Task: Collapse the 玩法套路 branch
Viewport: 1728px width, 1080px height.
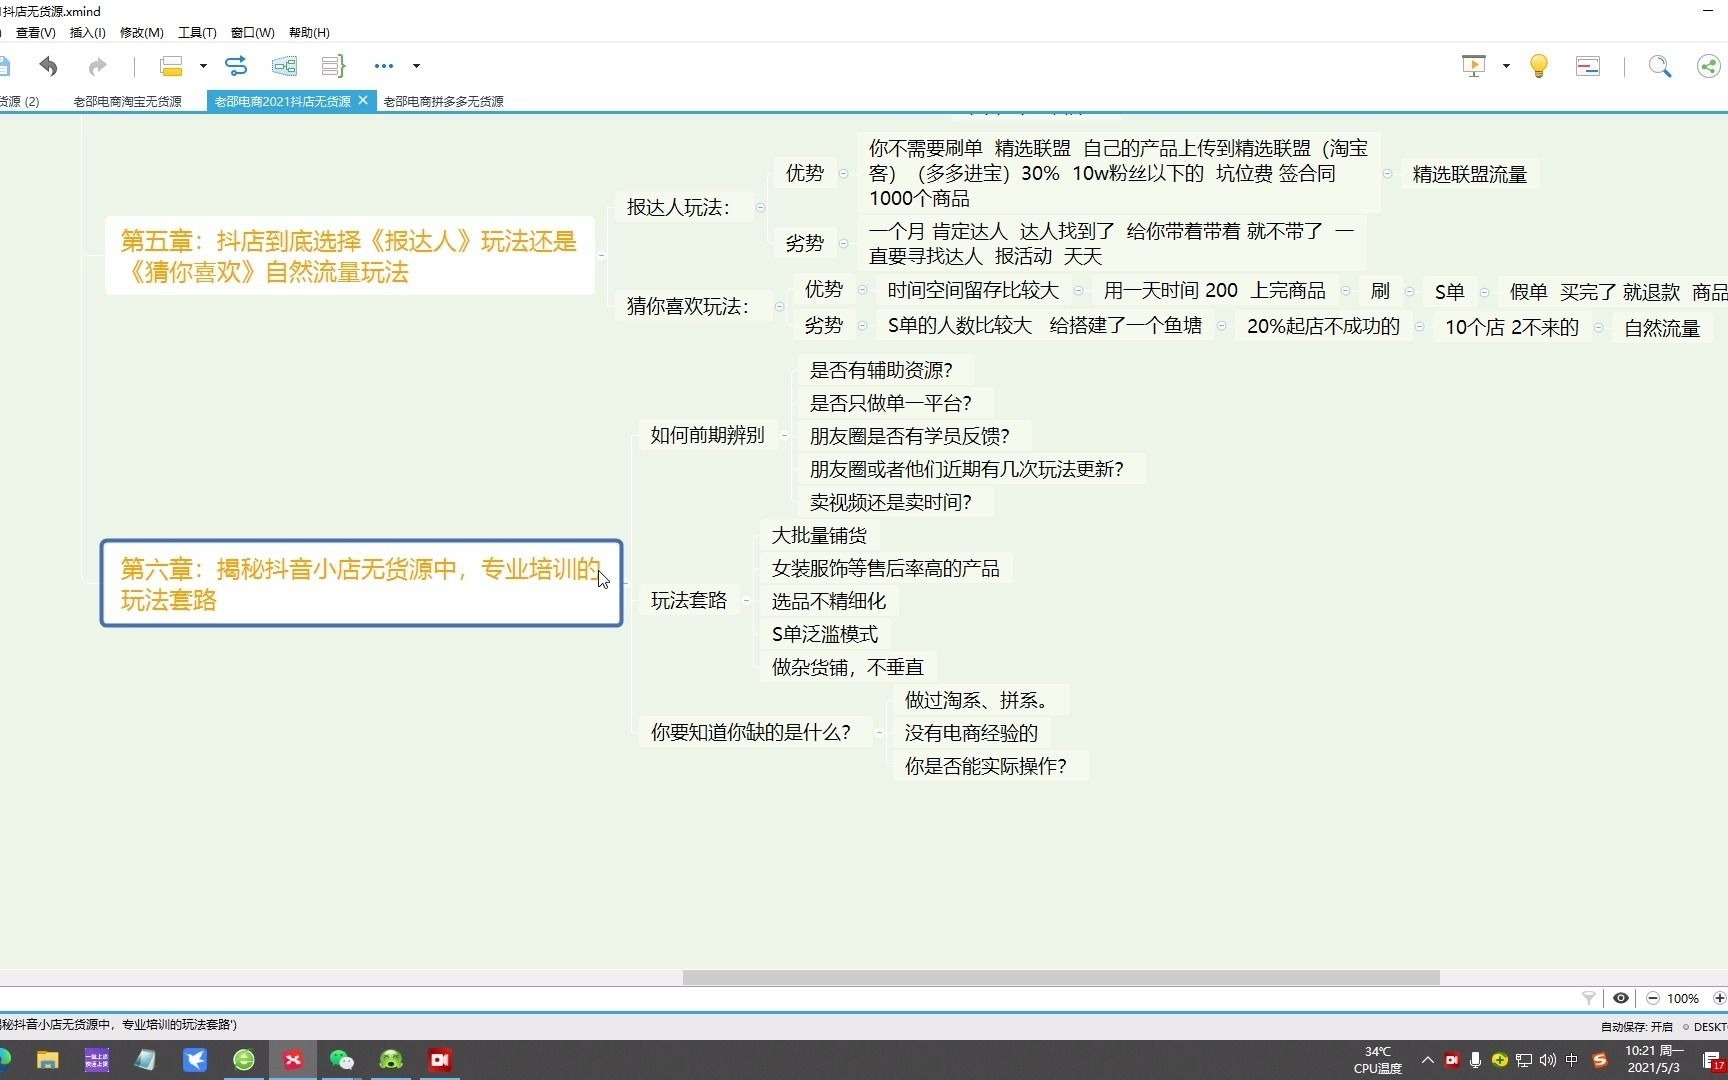Action: tap(746, 600)
